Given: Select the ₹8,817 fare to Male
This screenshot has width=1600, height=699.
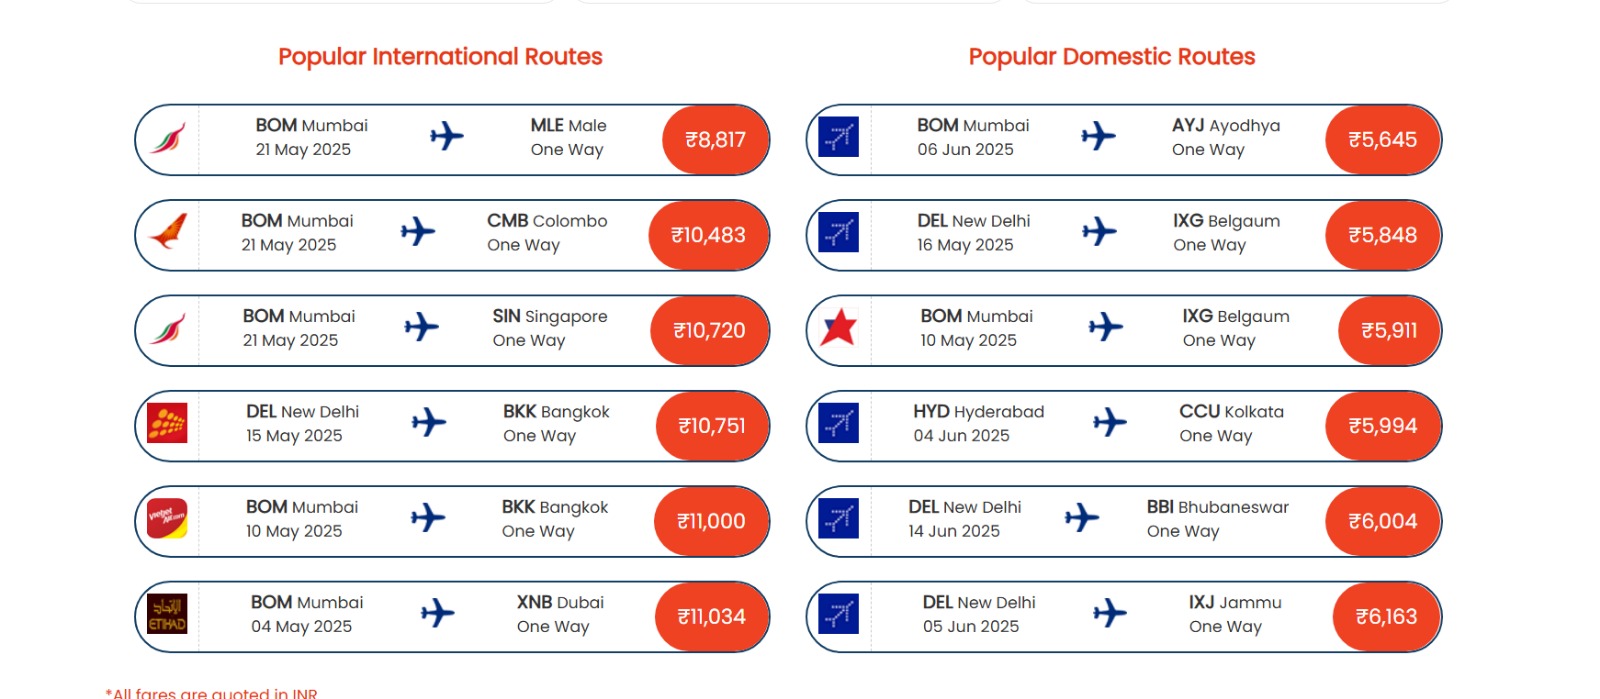Looking at the screenshot, I should [x=715, y=140].
